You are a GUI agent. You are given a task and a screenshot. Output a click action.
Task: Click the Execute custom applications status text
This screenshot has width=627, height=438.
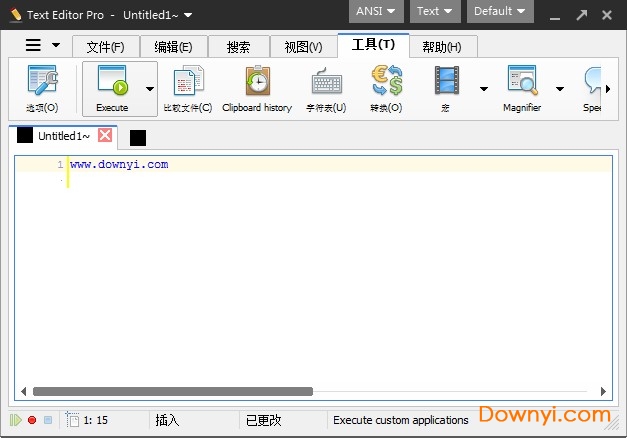point(401,420)
